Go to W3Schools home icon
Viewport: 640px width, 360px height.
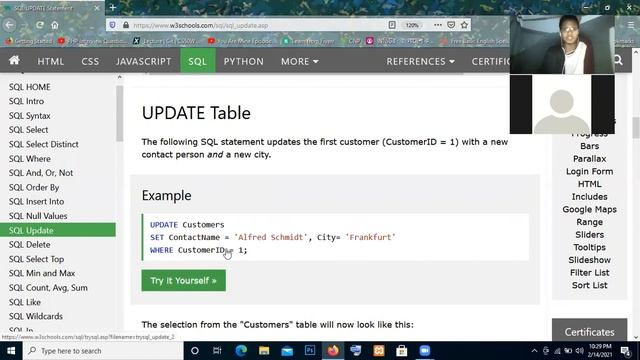tap(14, 61)
